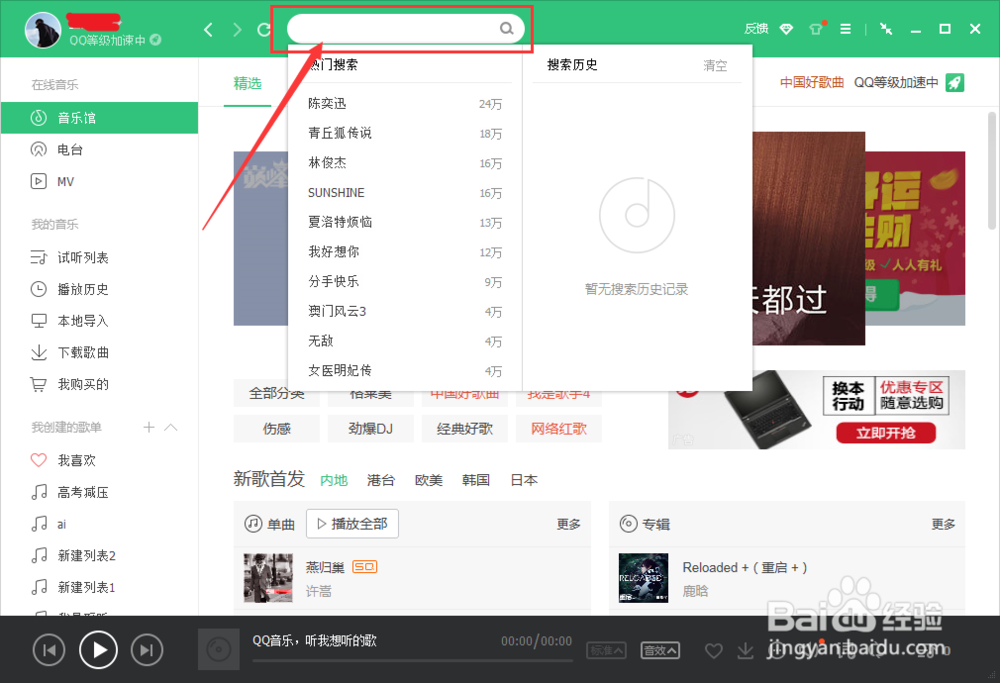Open the 中国好歌曲 link
Viewport: 1000px width, 683px height.
point(811,82)
